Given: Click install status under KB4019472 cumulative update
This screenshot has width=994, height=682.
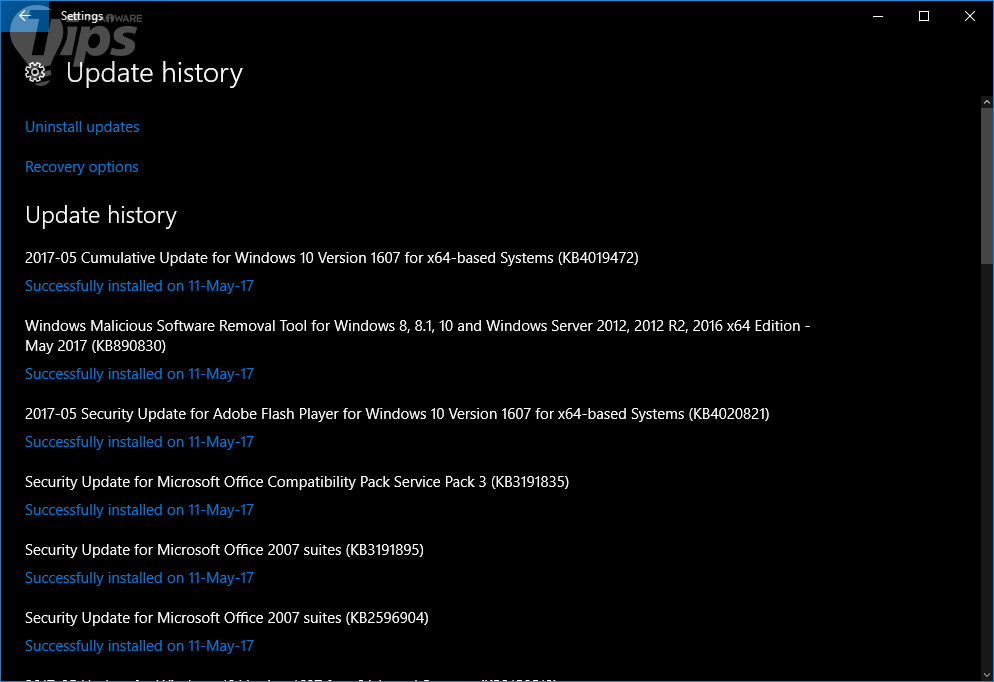Looking at the screenshot, I should click(139, 286).
